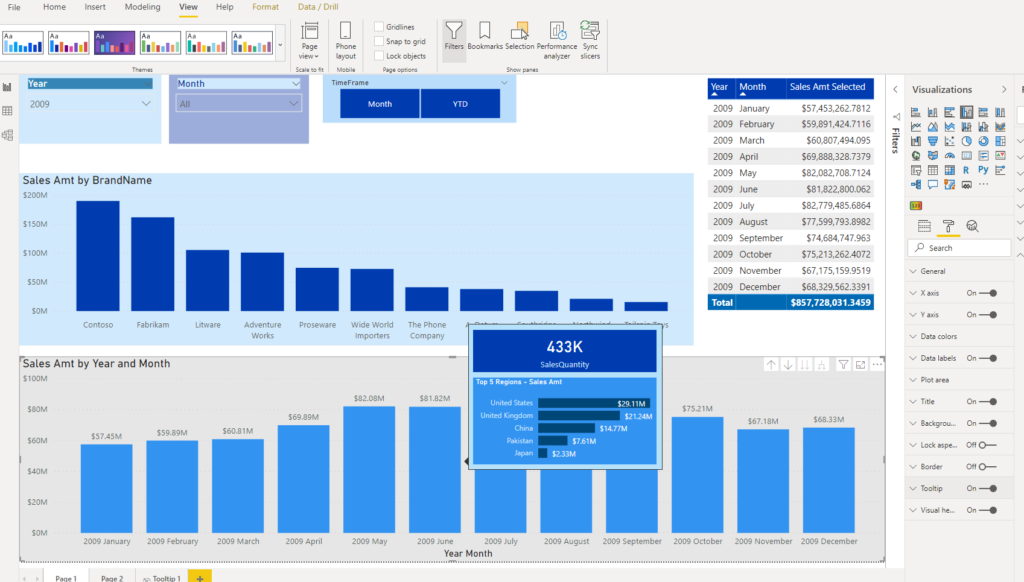Select the R script visual icon
Screen dimensions: 1024x582
[966, 170]
